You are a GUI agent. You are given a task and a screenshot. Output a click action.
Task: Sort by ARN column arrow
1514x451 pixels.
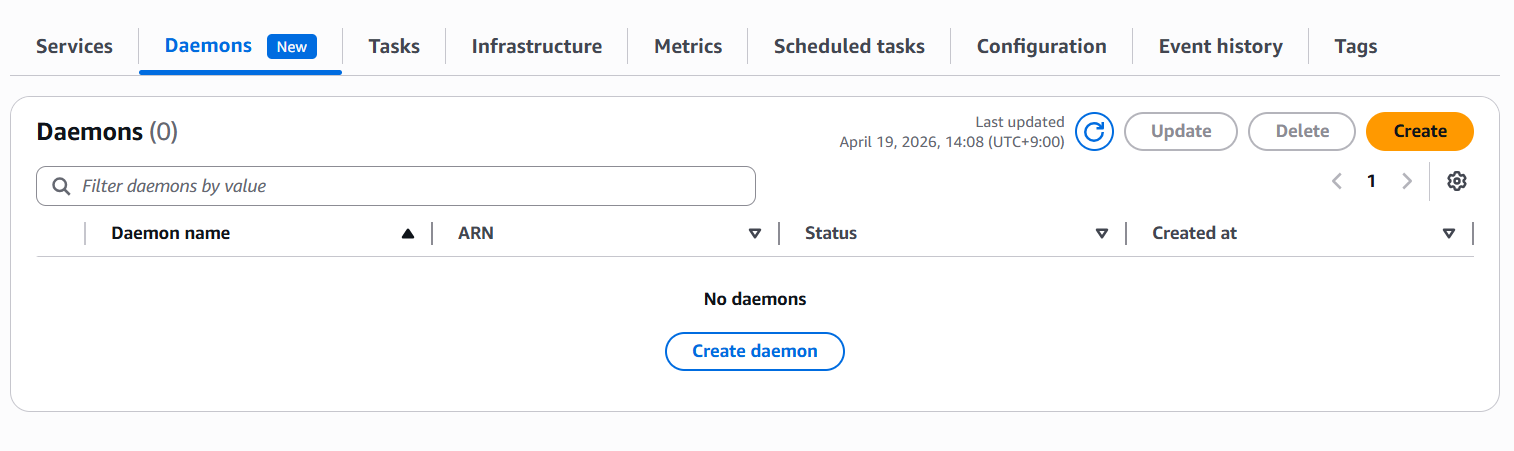point(755,233)
